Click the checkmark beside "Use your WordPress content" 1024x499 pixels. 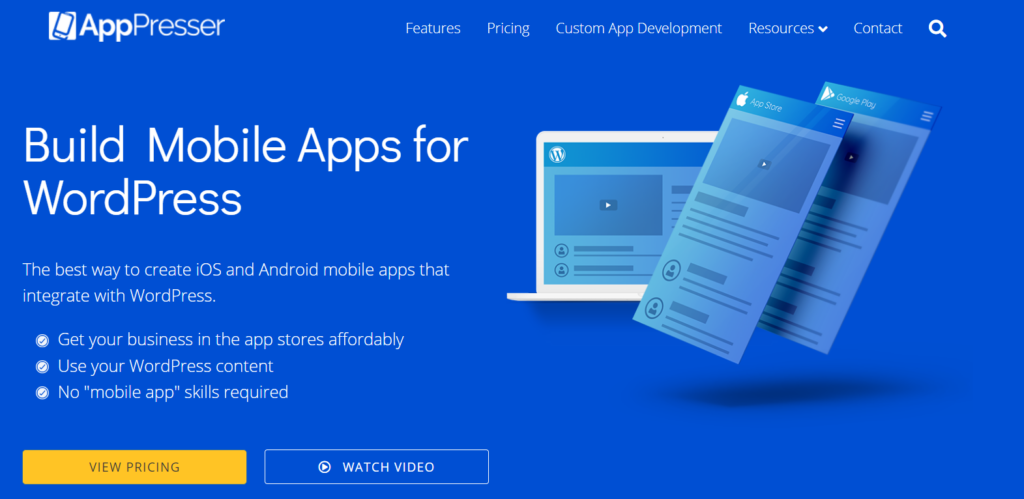tap(42, 367)
